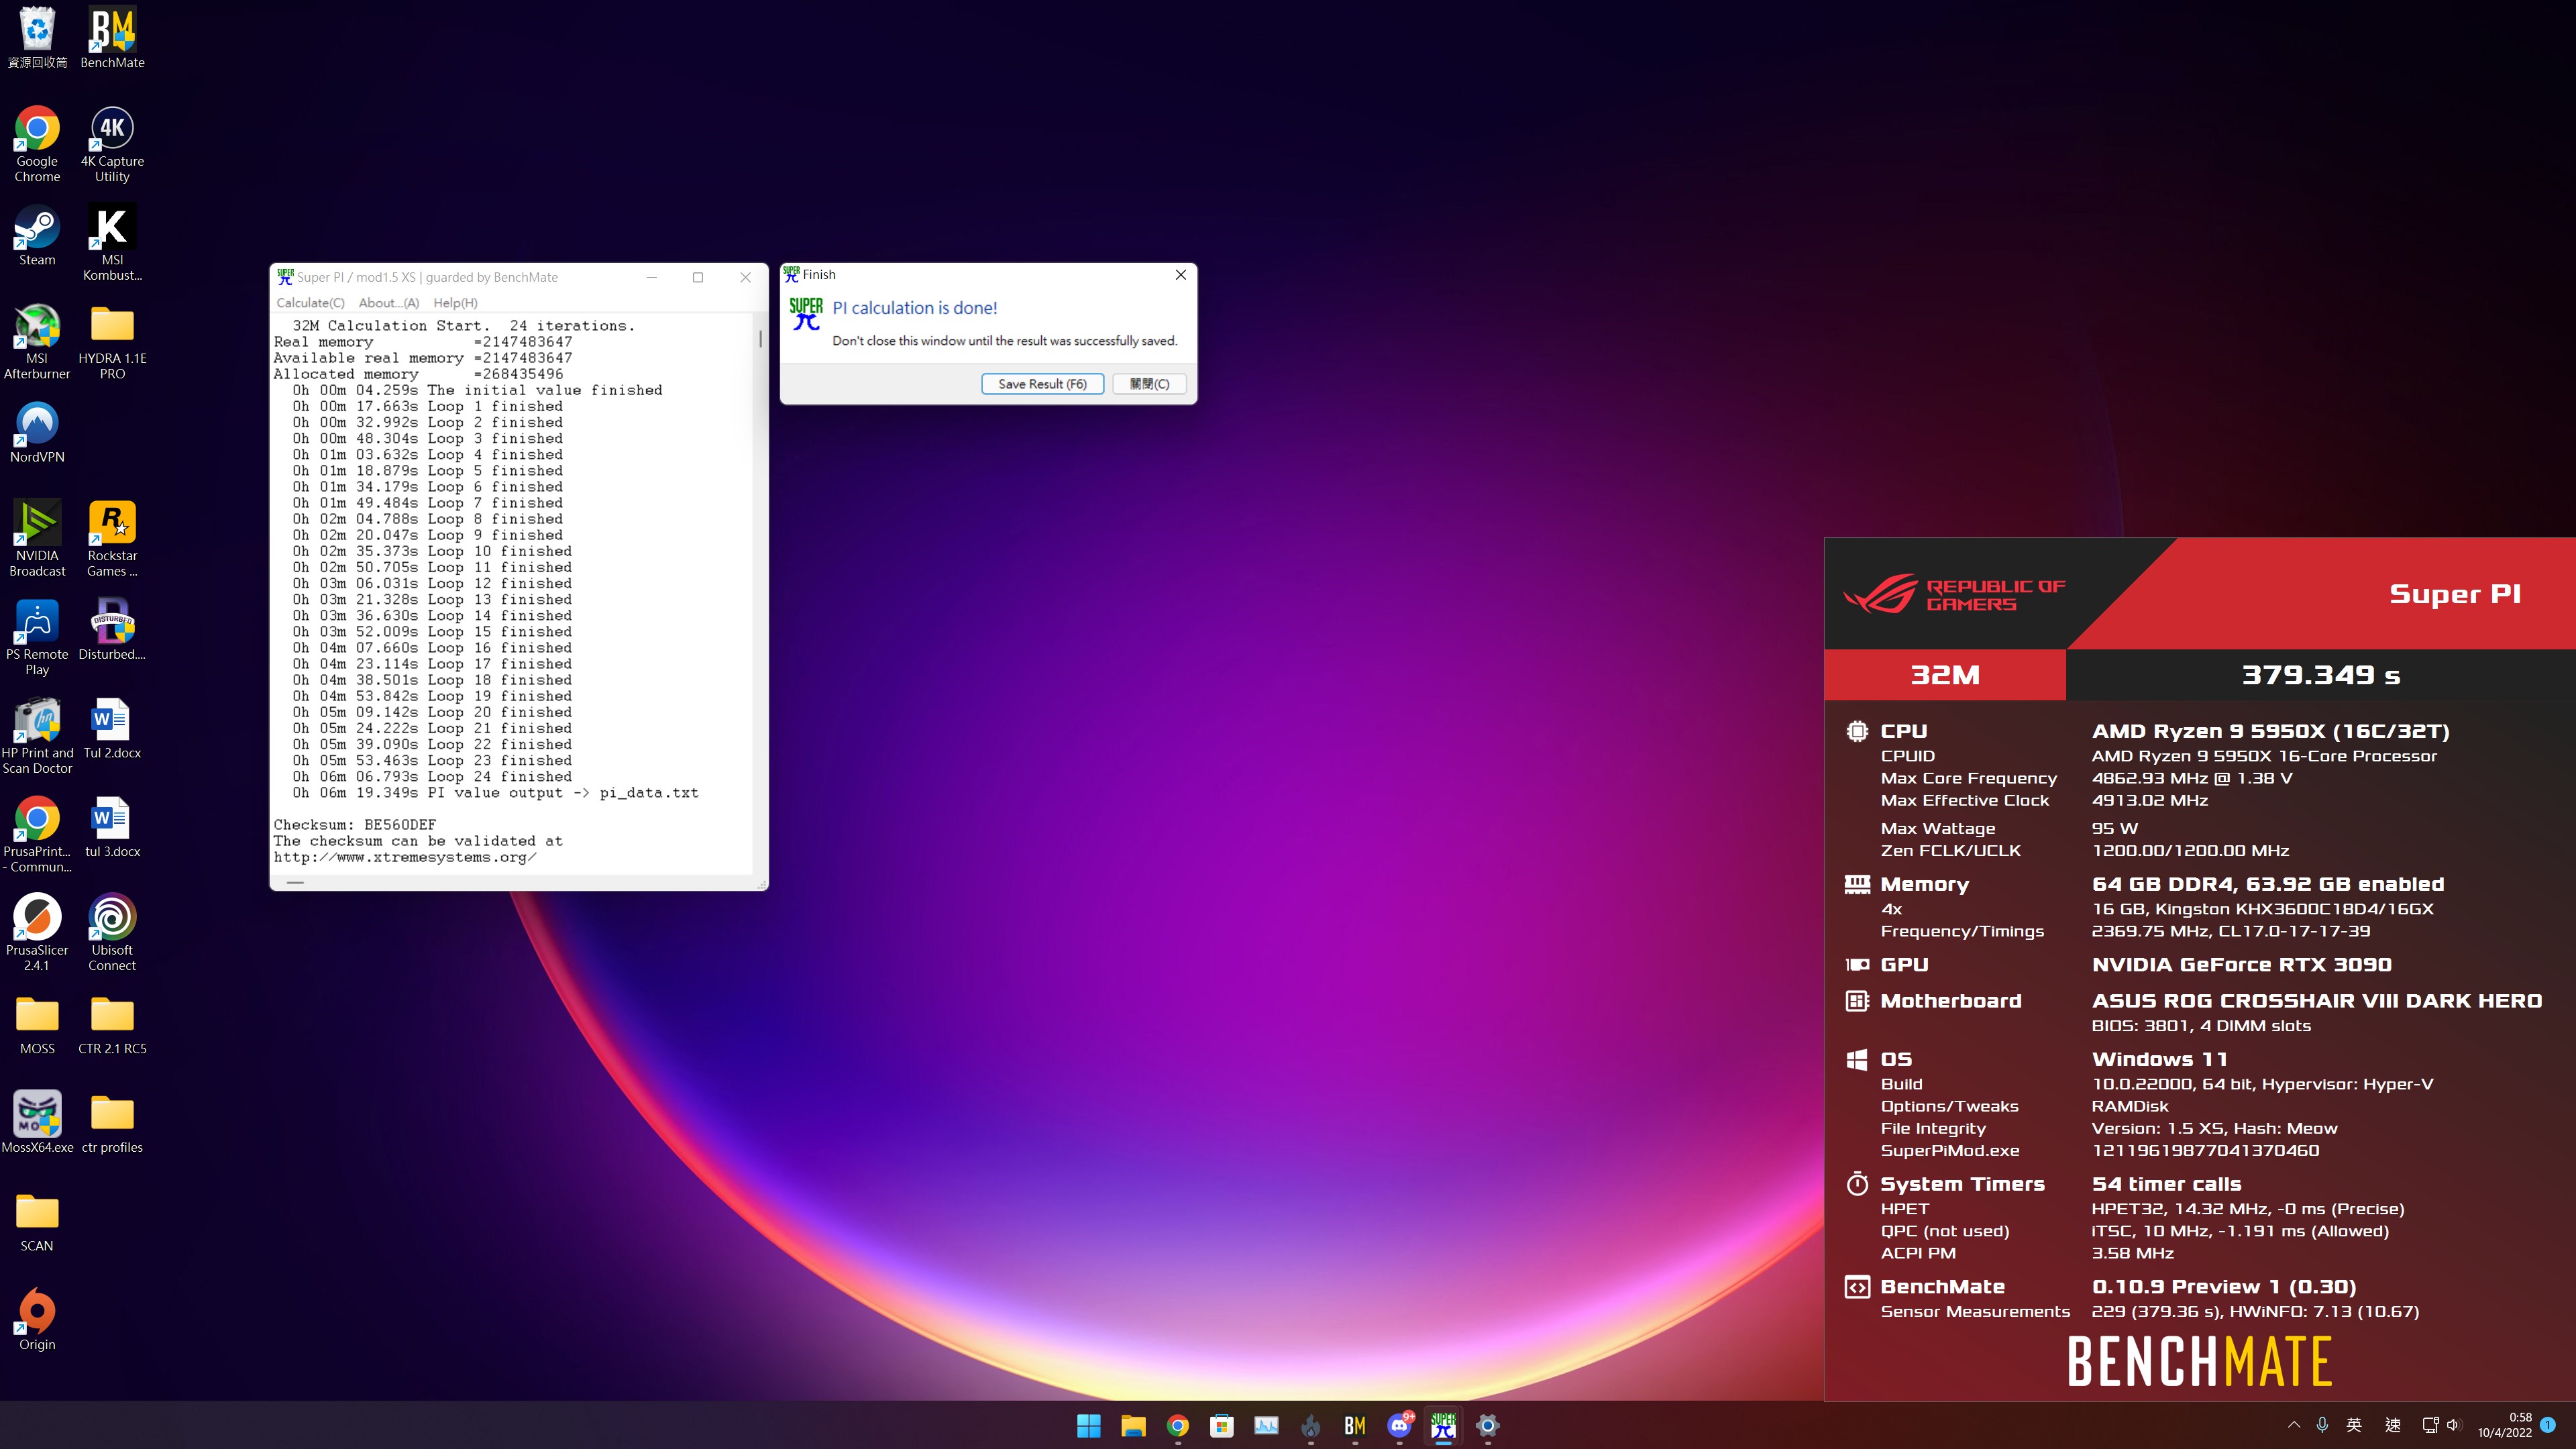Open Chrome from the taskbar
The image size is (2576, 1449).
pos(1178,1426)
